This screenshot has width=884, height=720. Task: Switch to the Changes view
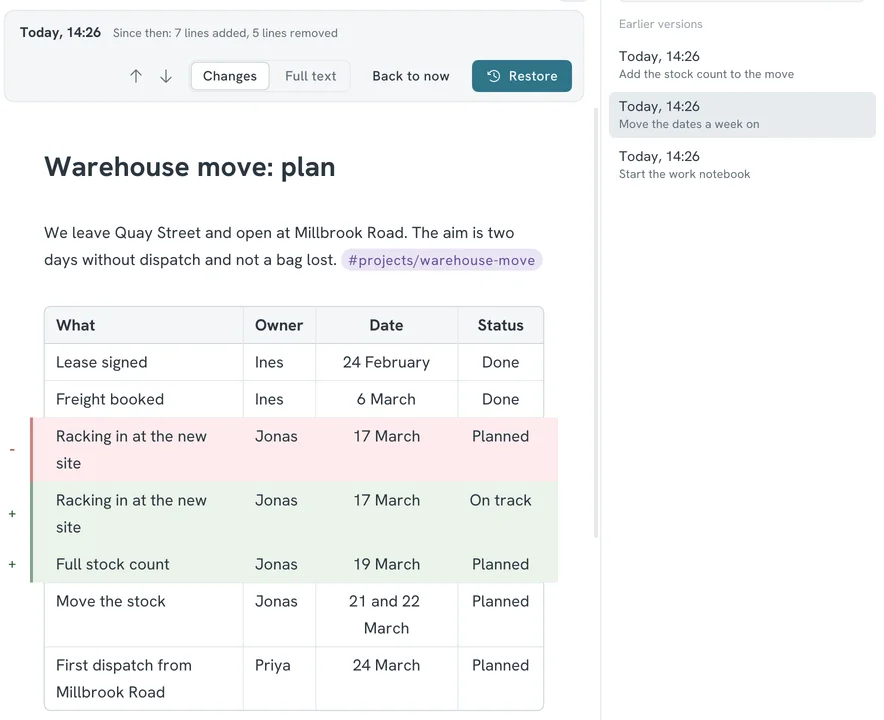tap(229, 76)
